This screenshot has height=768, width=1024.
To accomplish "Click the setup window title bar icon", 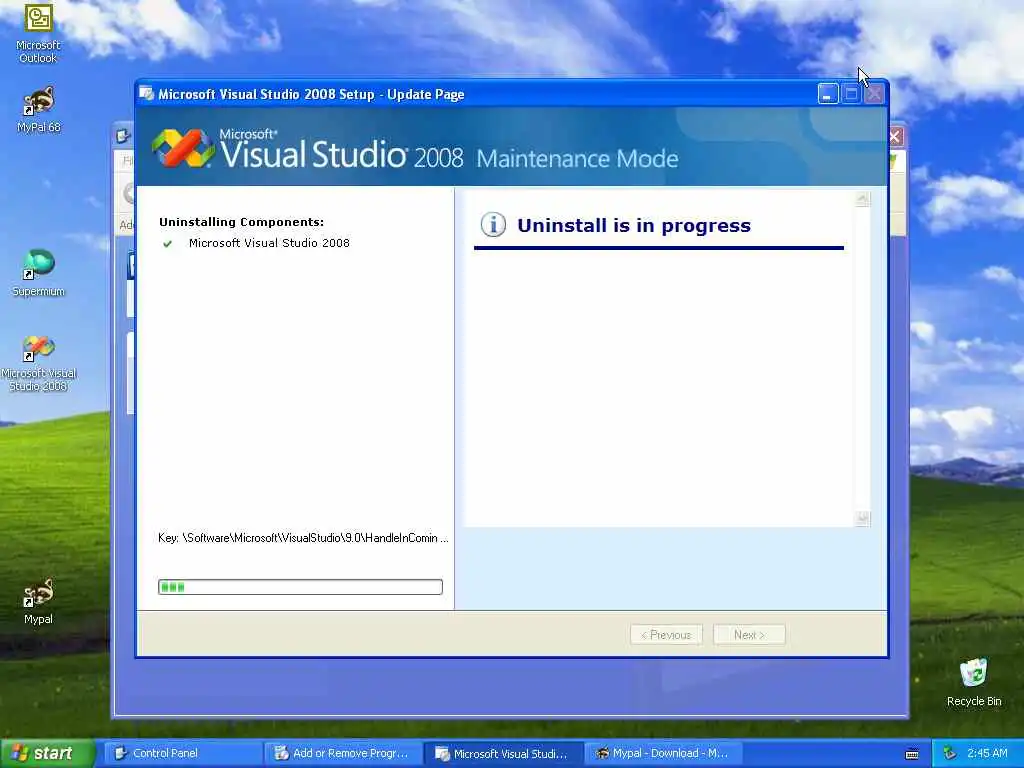I will (147, 93).
